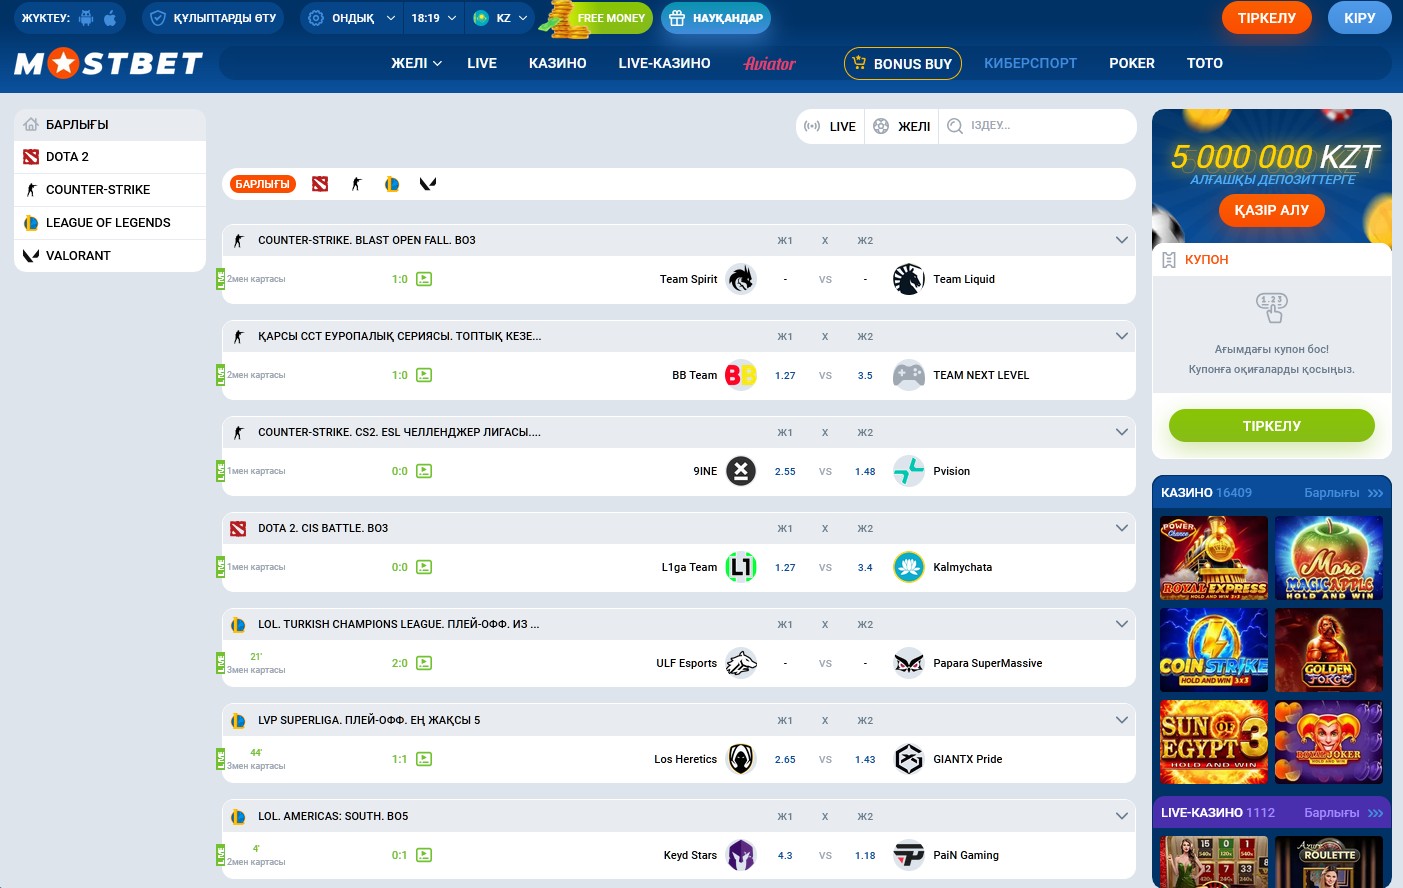This screenshot has width=1403, height=888.
Task: Open the ОНДЫҚ odds format dropdown
Action: 352,18
